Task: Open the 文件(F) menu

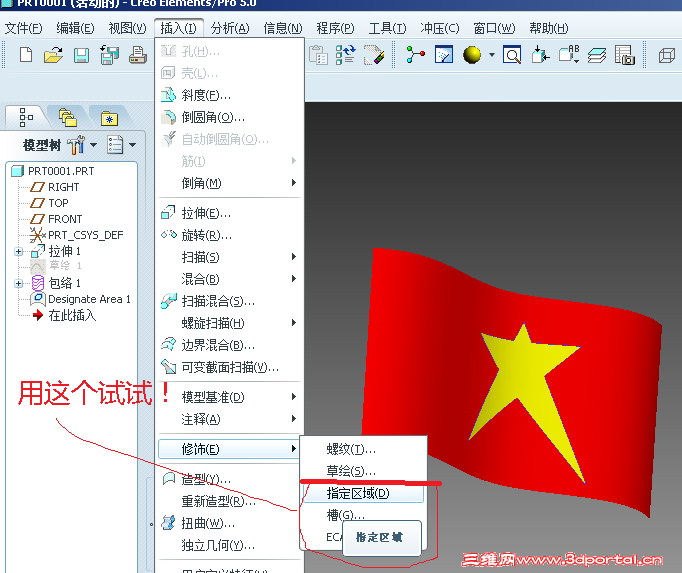Action: pyautogui.click(x=23, y=28)
